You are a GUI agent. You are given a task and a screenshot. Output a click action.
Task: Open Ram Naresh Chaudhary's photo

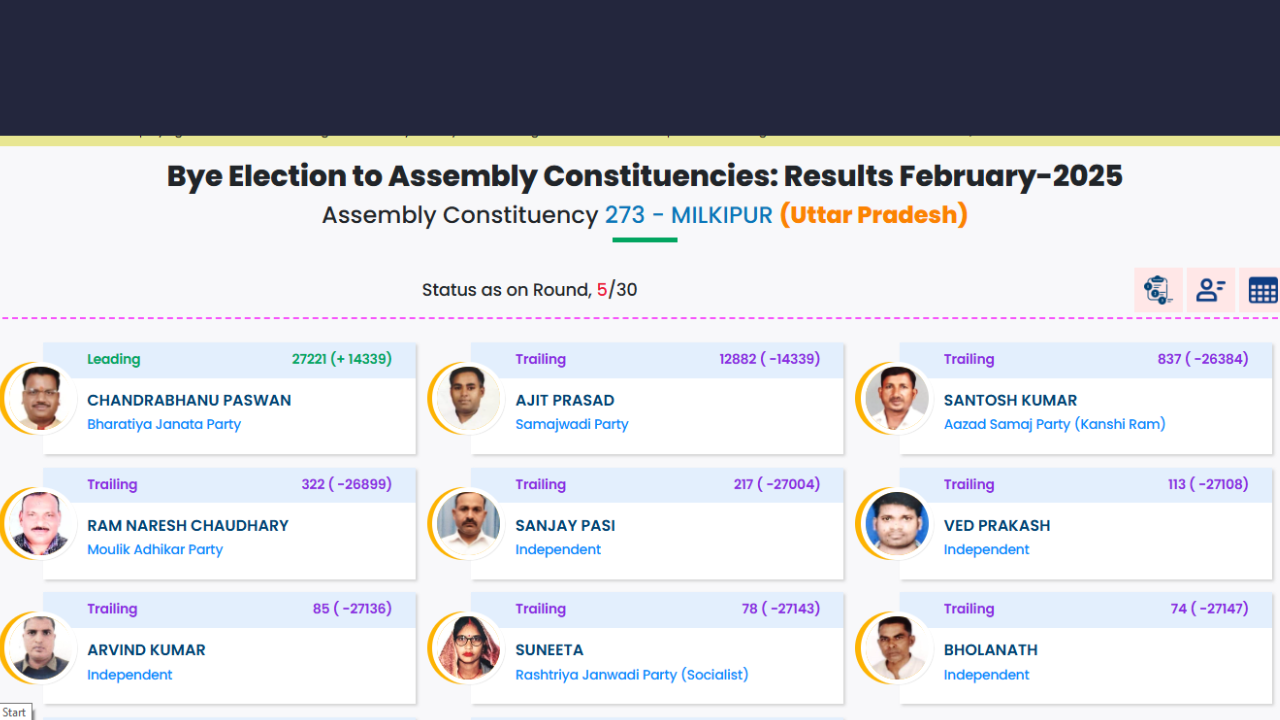point(40,523)
